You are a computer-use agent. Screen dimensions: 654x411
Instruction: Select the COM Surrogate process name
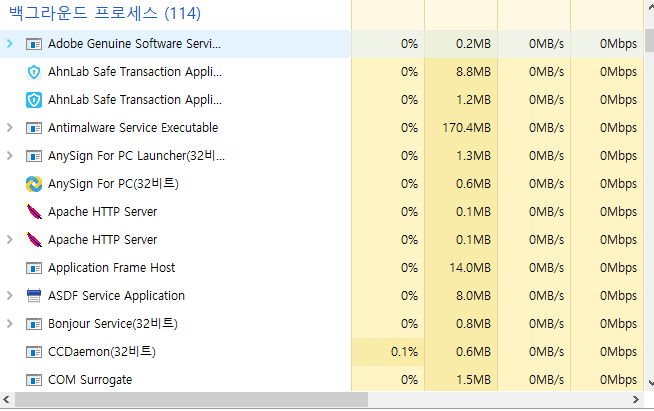tap(90, 380)
